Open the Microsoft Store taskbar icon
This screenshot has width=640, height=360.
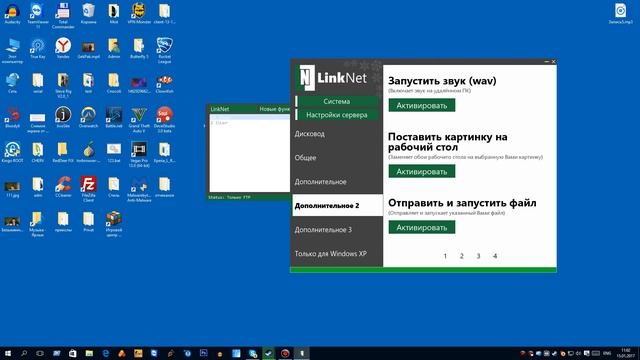pos(73,353)
